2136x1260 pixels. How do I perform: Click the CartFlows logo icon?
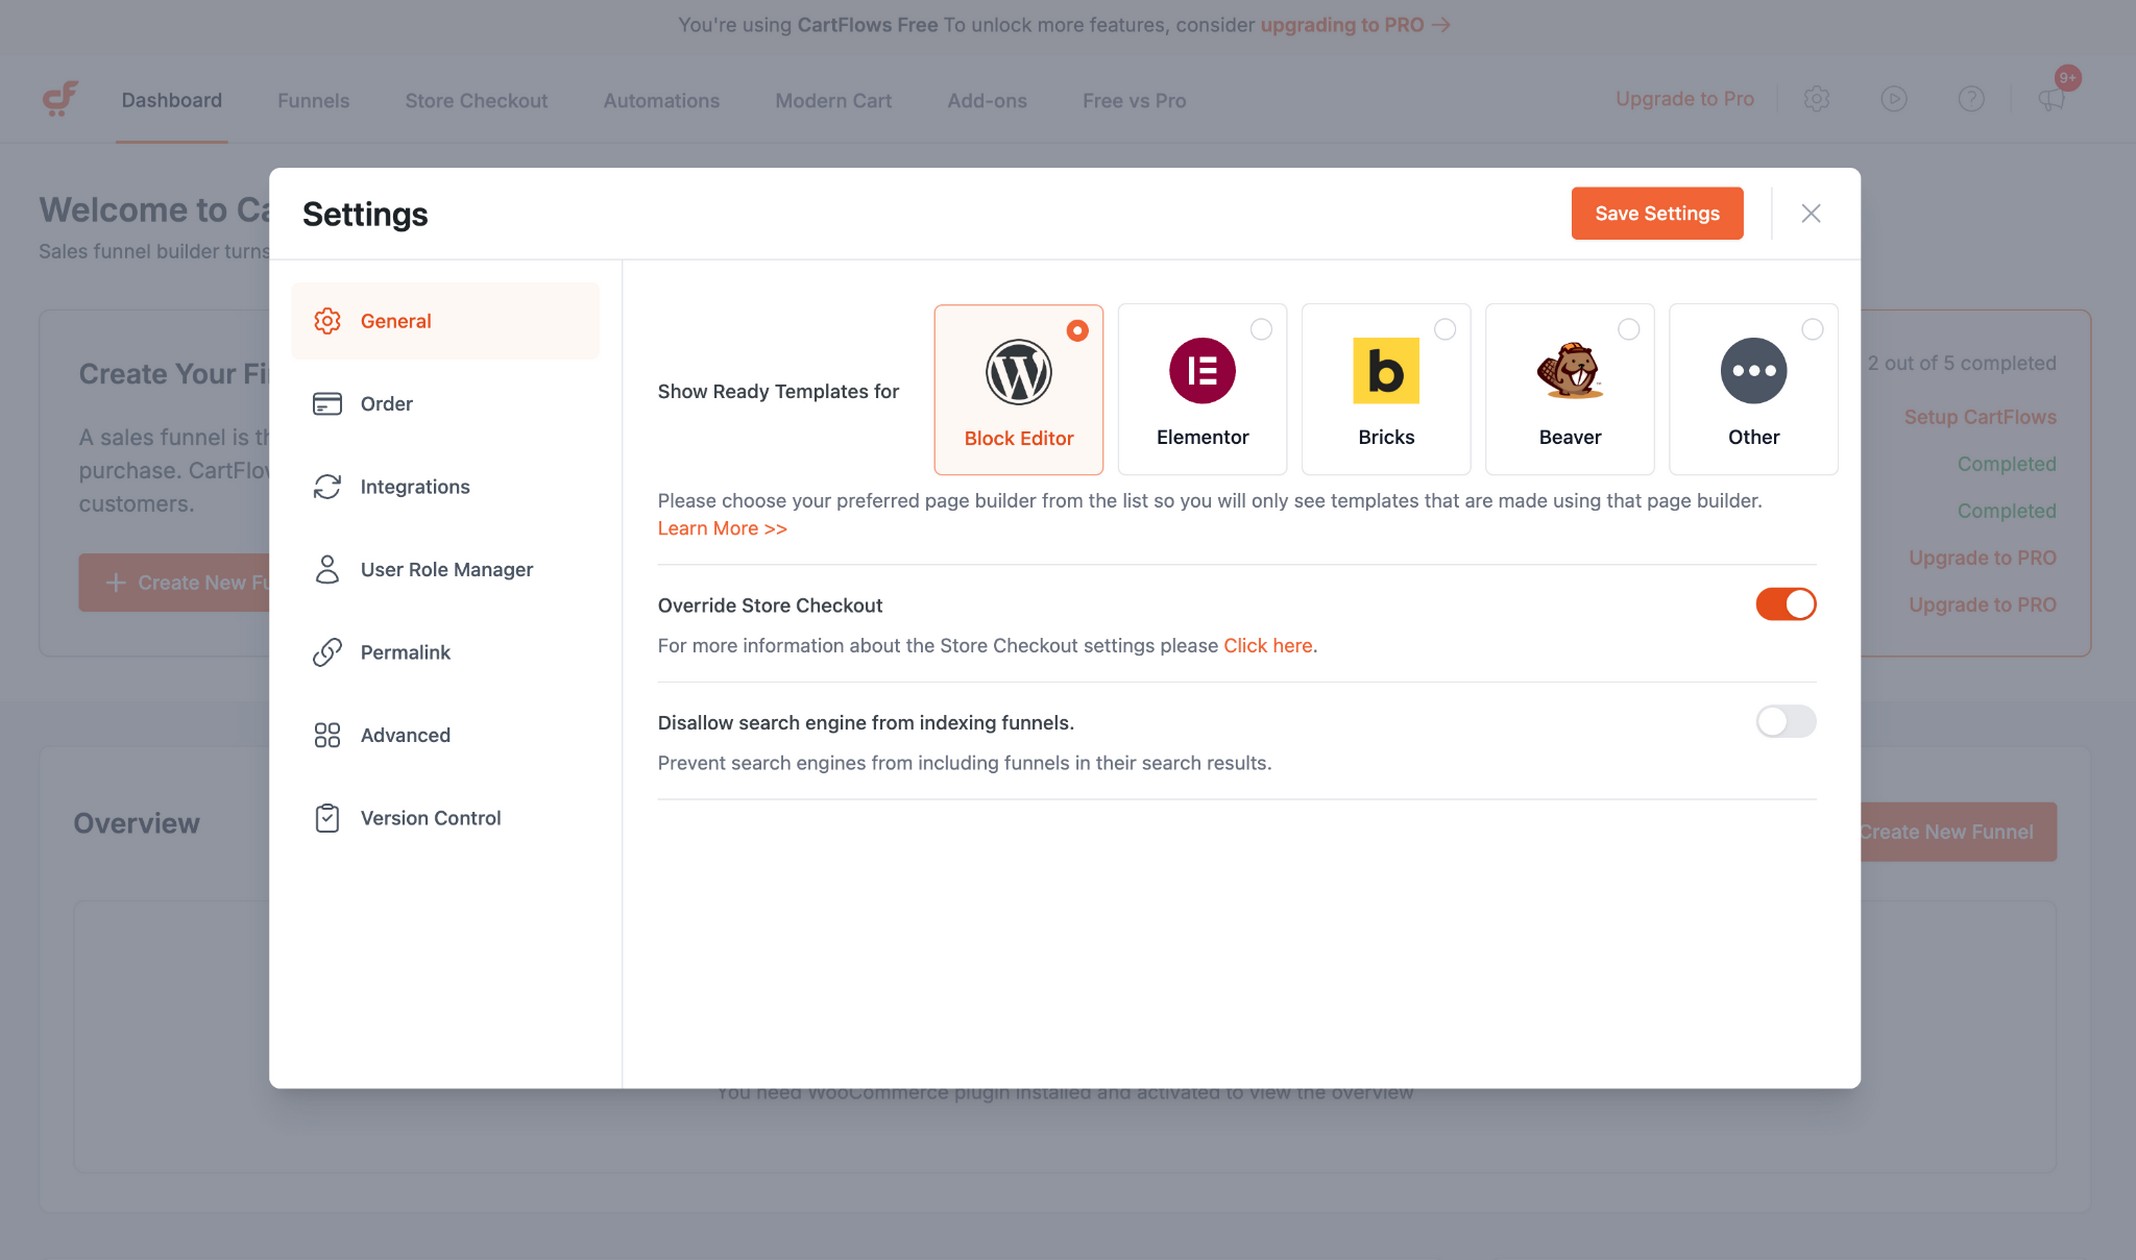(60, 99)
